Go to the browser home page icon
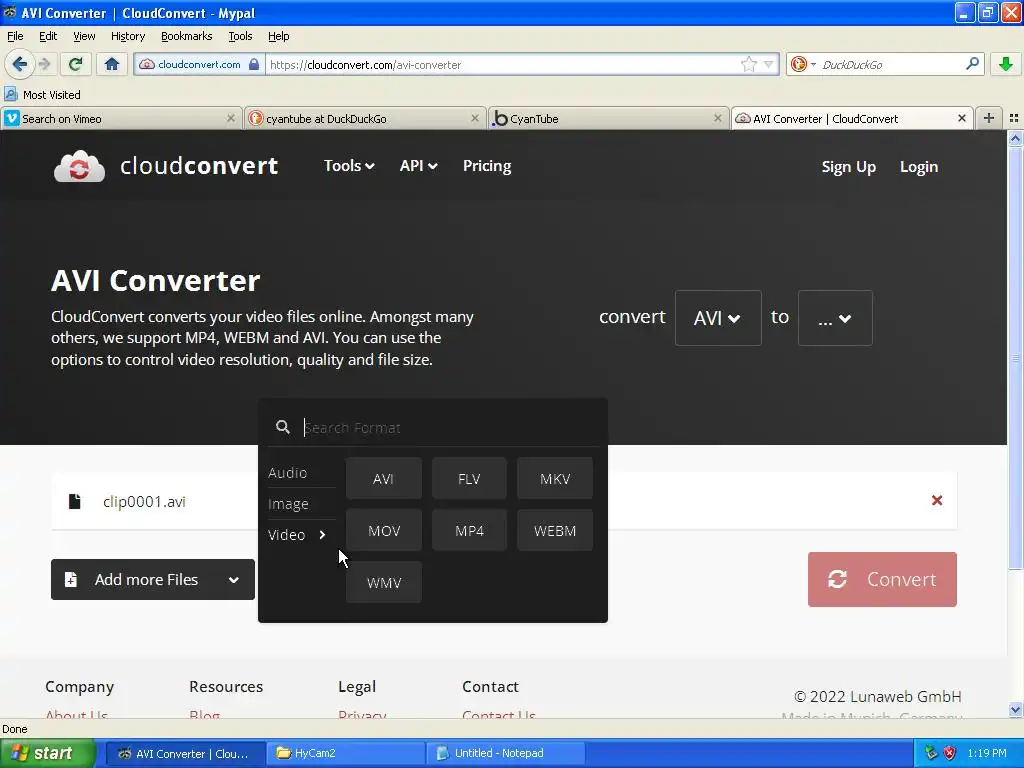The image size is (1024, 768). tap(112, 64)
